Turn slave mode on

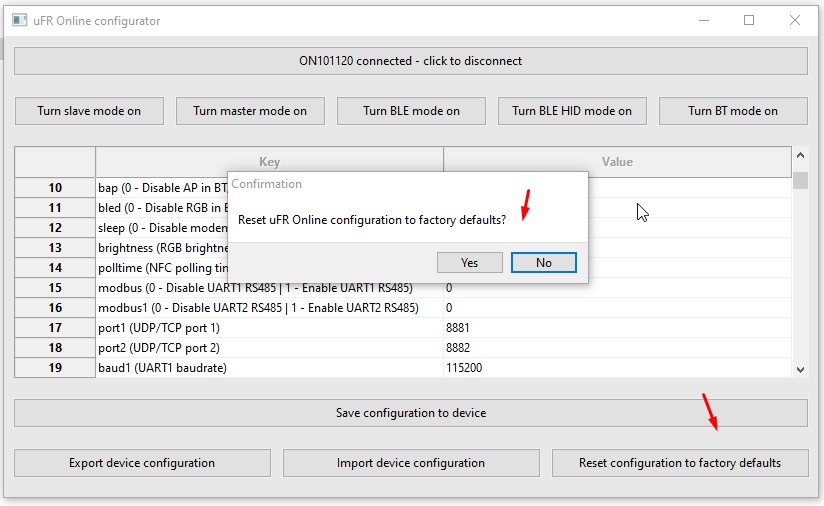click(89, 111)
